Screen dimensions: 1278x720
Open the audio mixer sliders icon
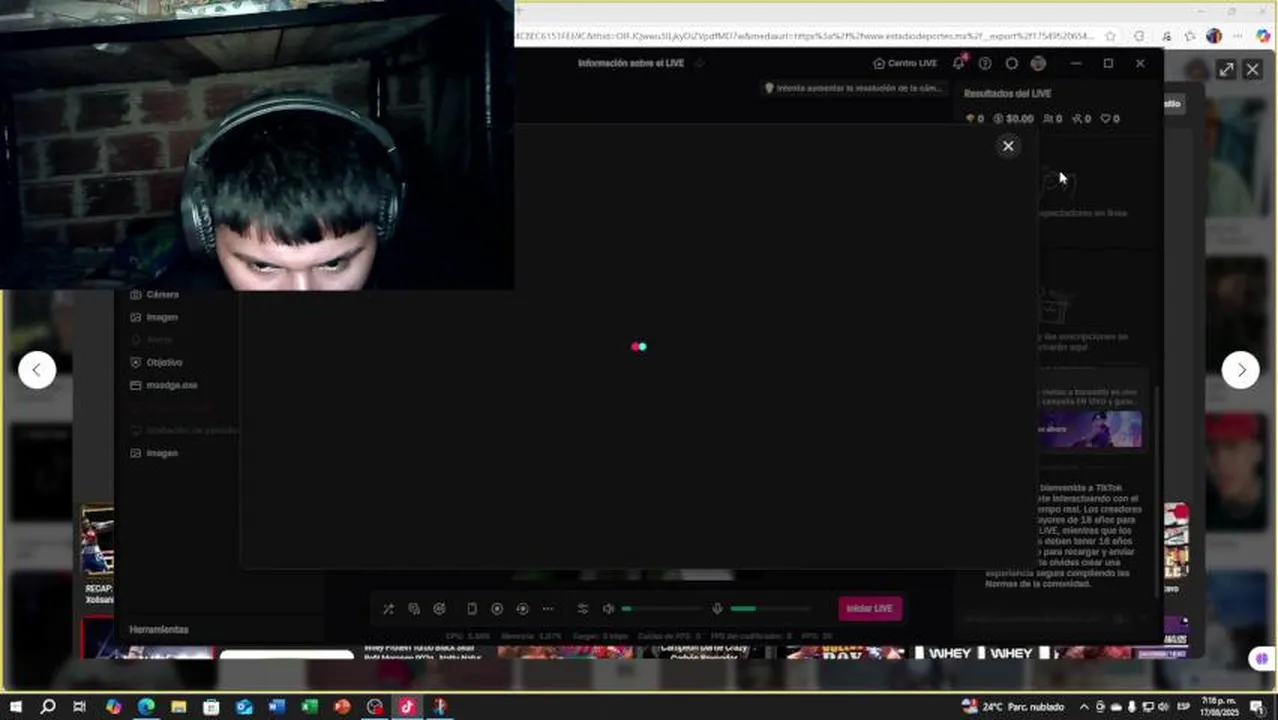pos(583,608)
